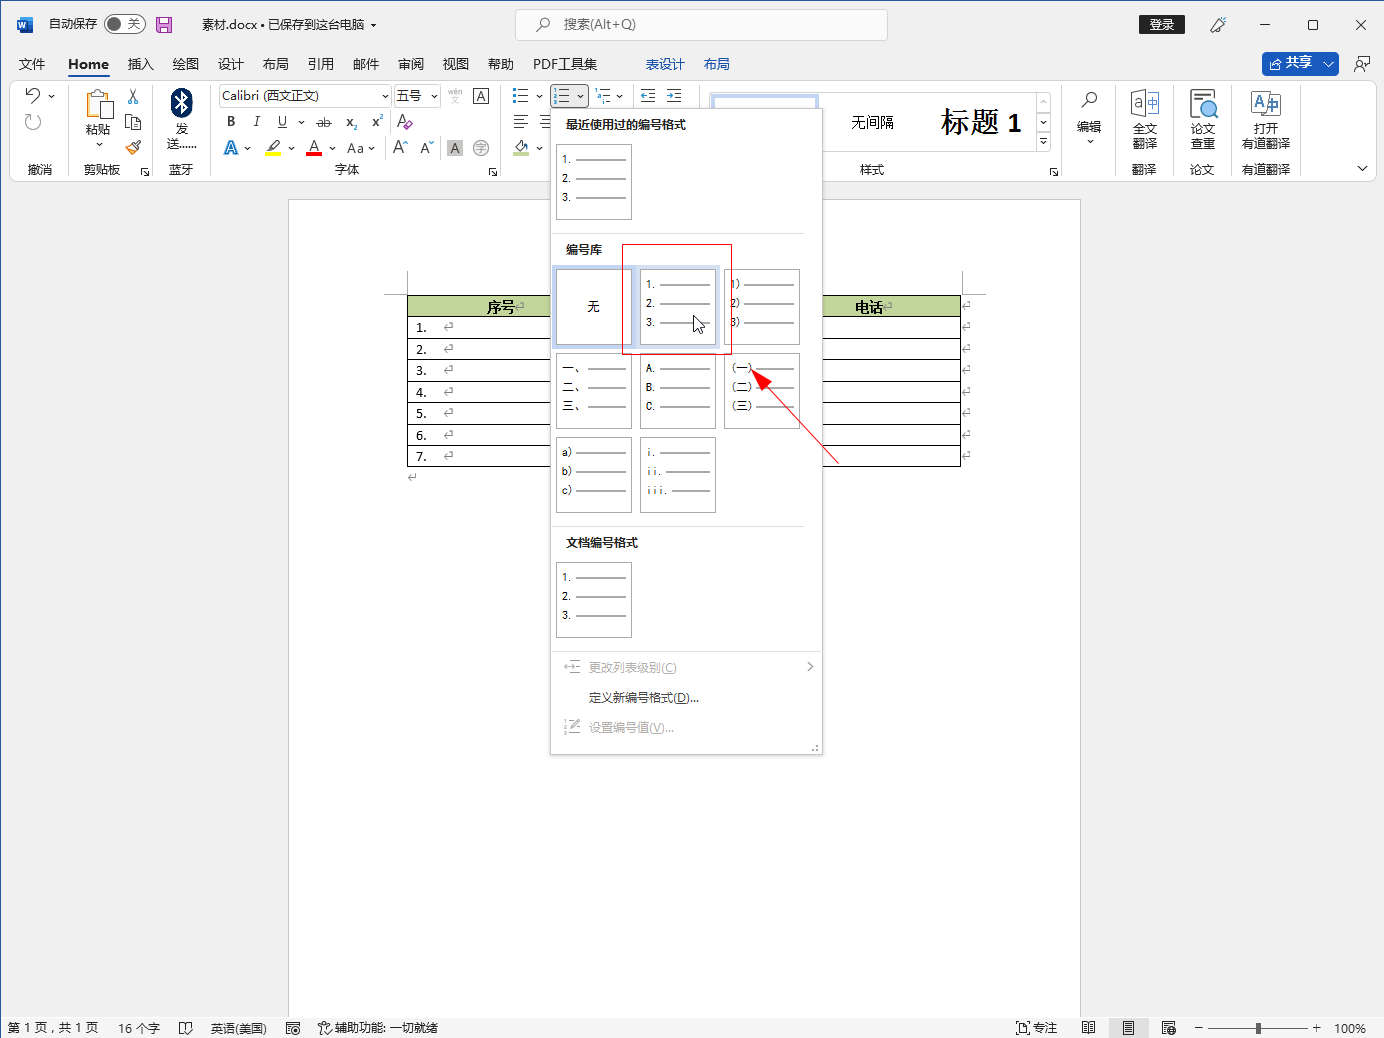Expand the numbering list dropdown arrow

coord(580,96)
